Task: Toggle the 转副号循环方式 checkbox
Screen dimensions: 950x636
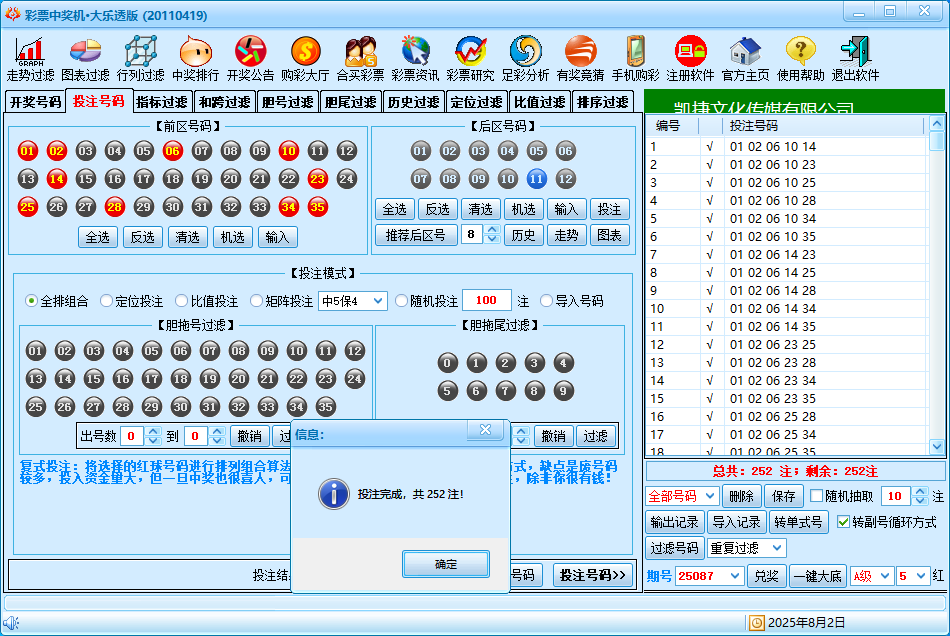Action: (x=843, y=522)
